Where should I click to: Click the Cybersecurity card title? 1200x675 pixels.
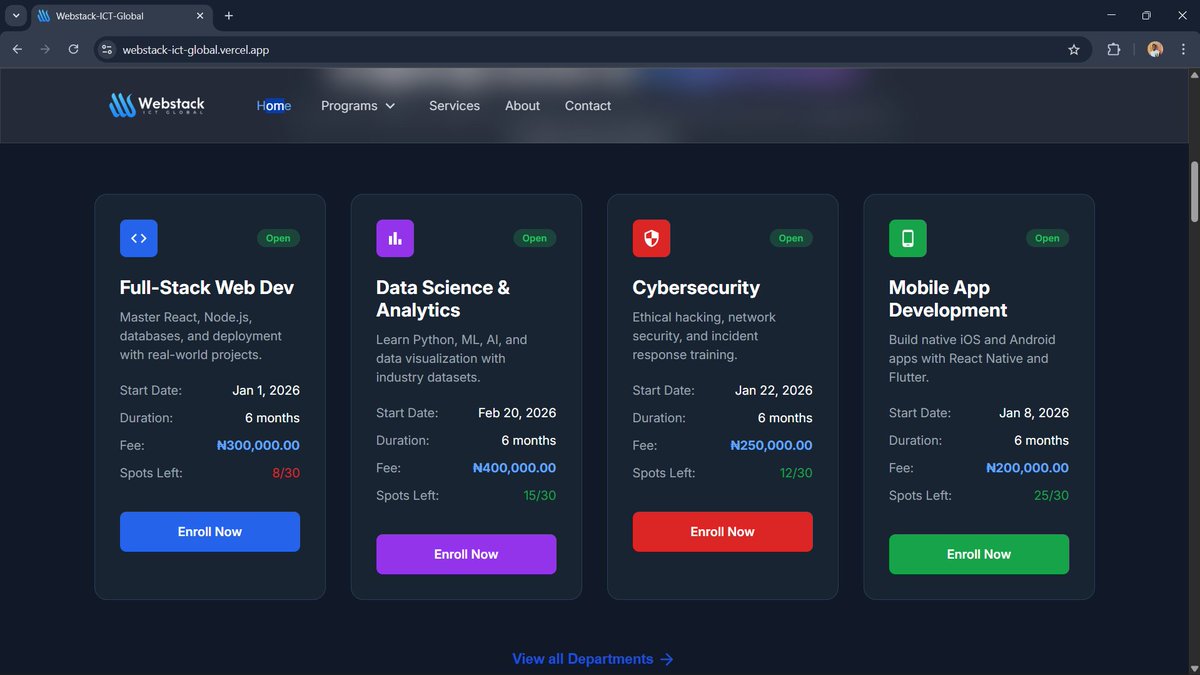coord(696,287)
